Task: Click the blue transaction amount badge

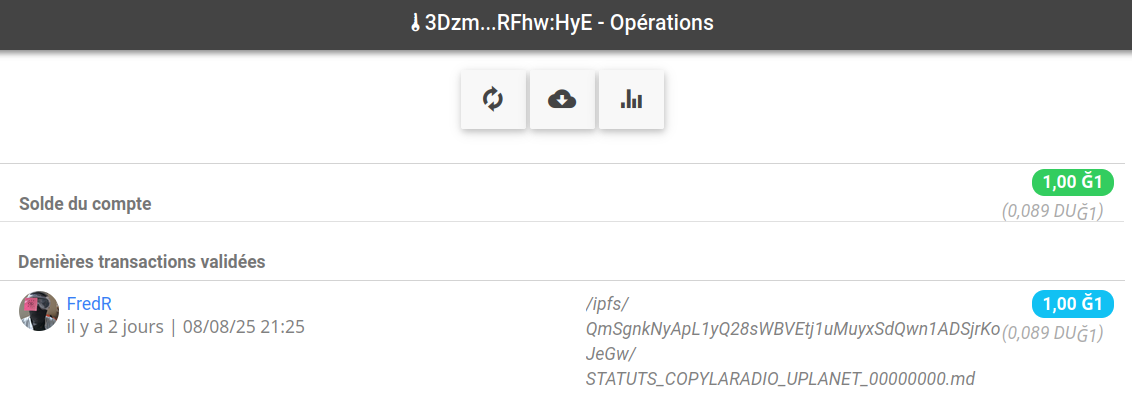Action: pos(1072,304)
